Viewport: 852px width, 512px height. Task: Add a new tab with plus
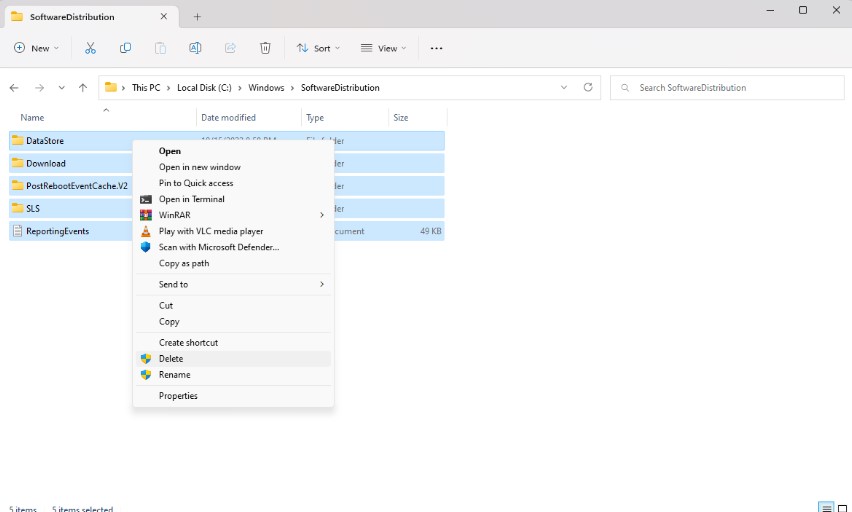[197, 17]
